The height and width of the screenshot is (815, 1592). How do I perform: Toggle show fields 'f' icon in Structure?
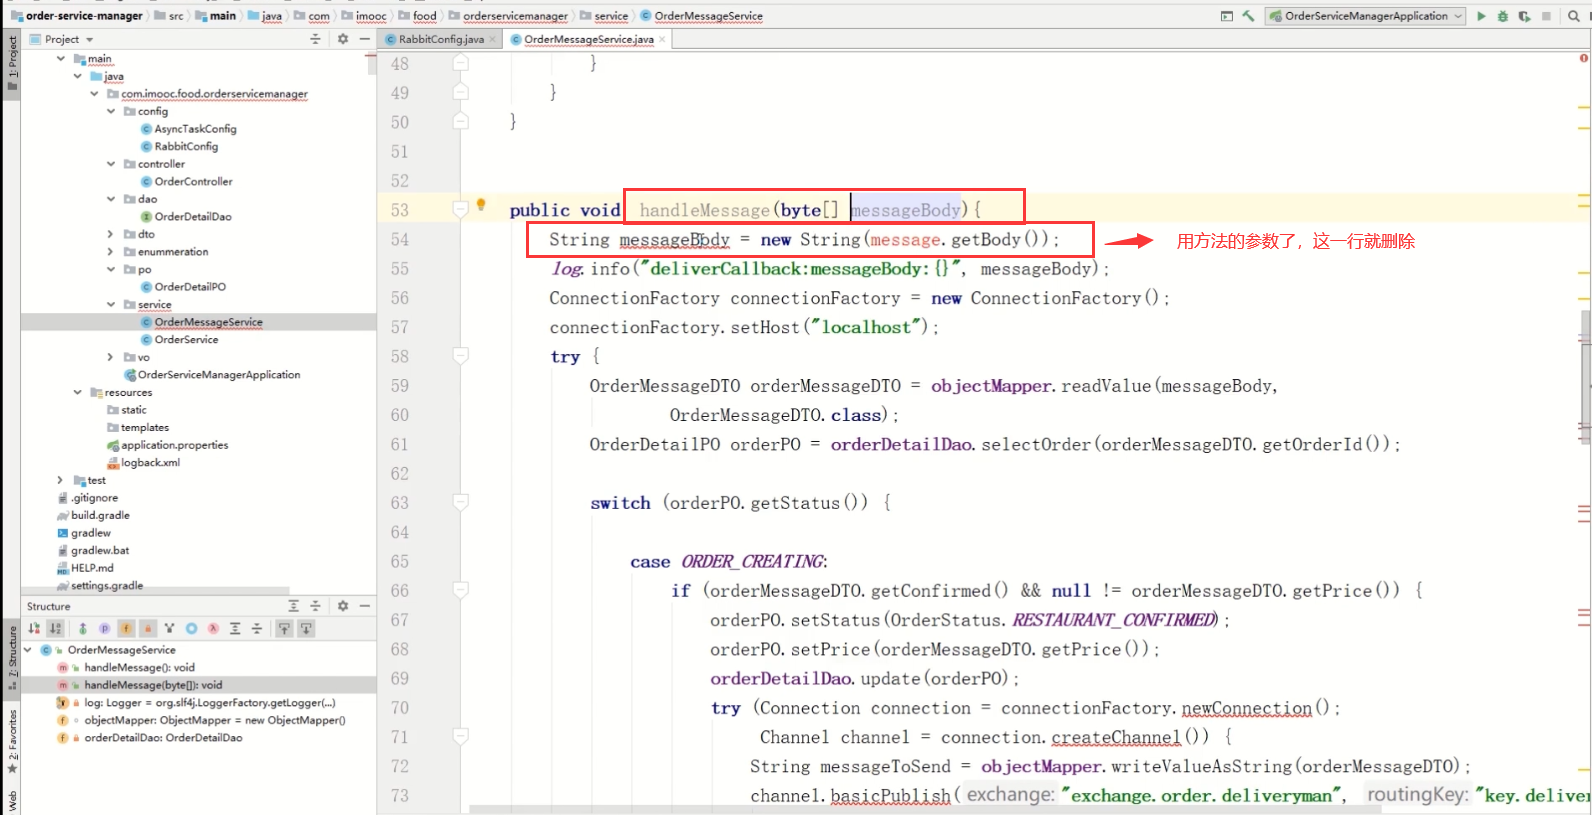(x=126, y=628)
